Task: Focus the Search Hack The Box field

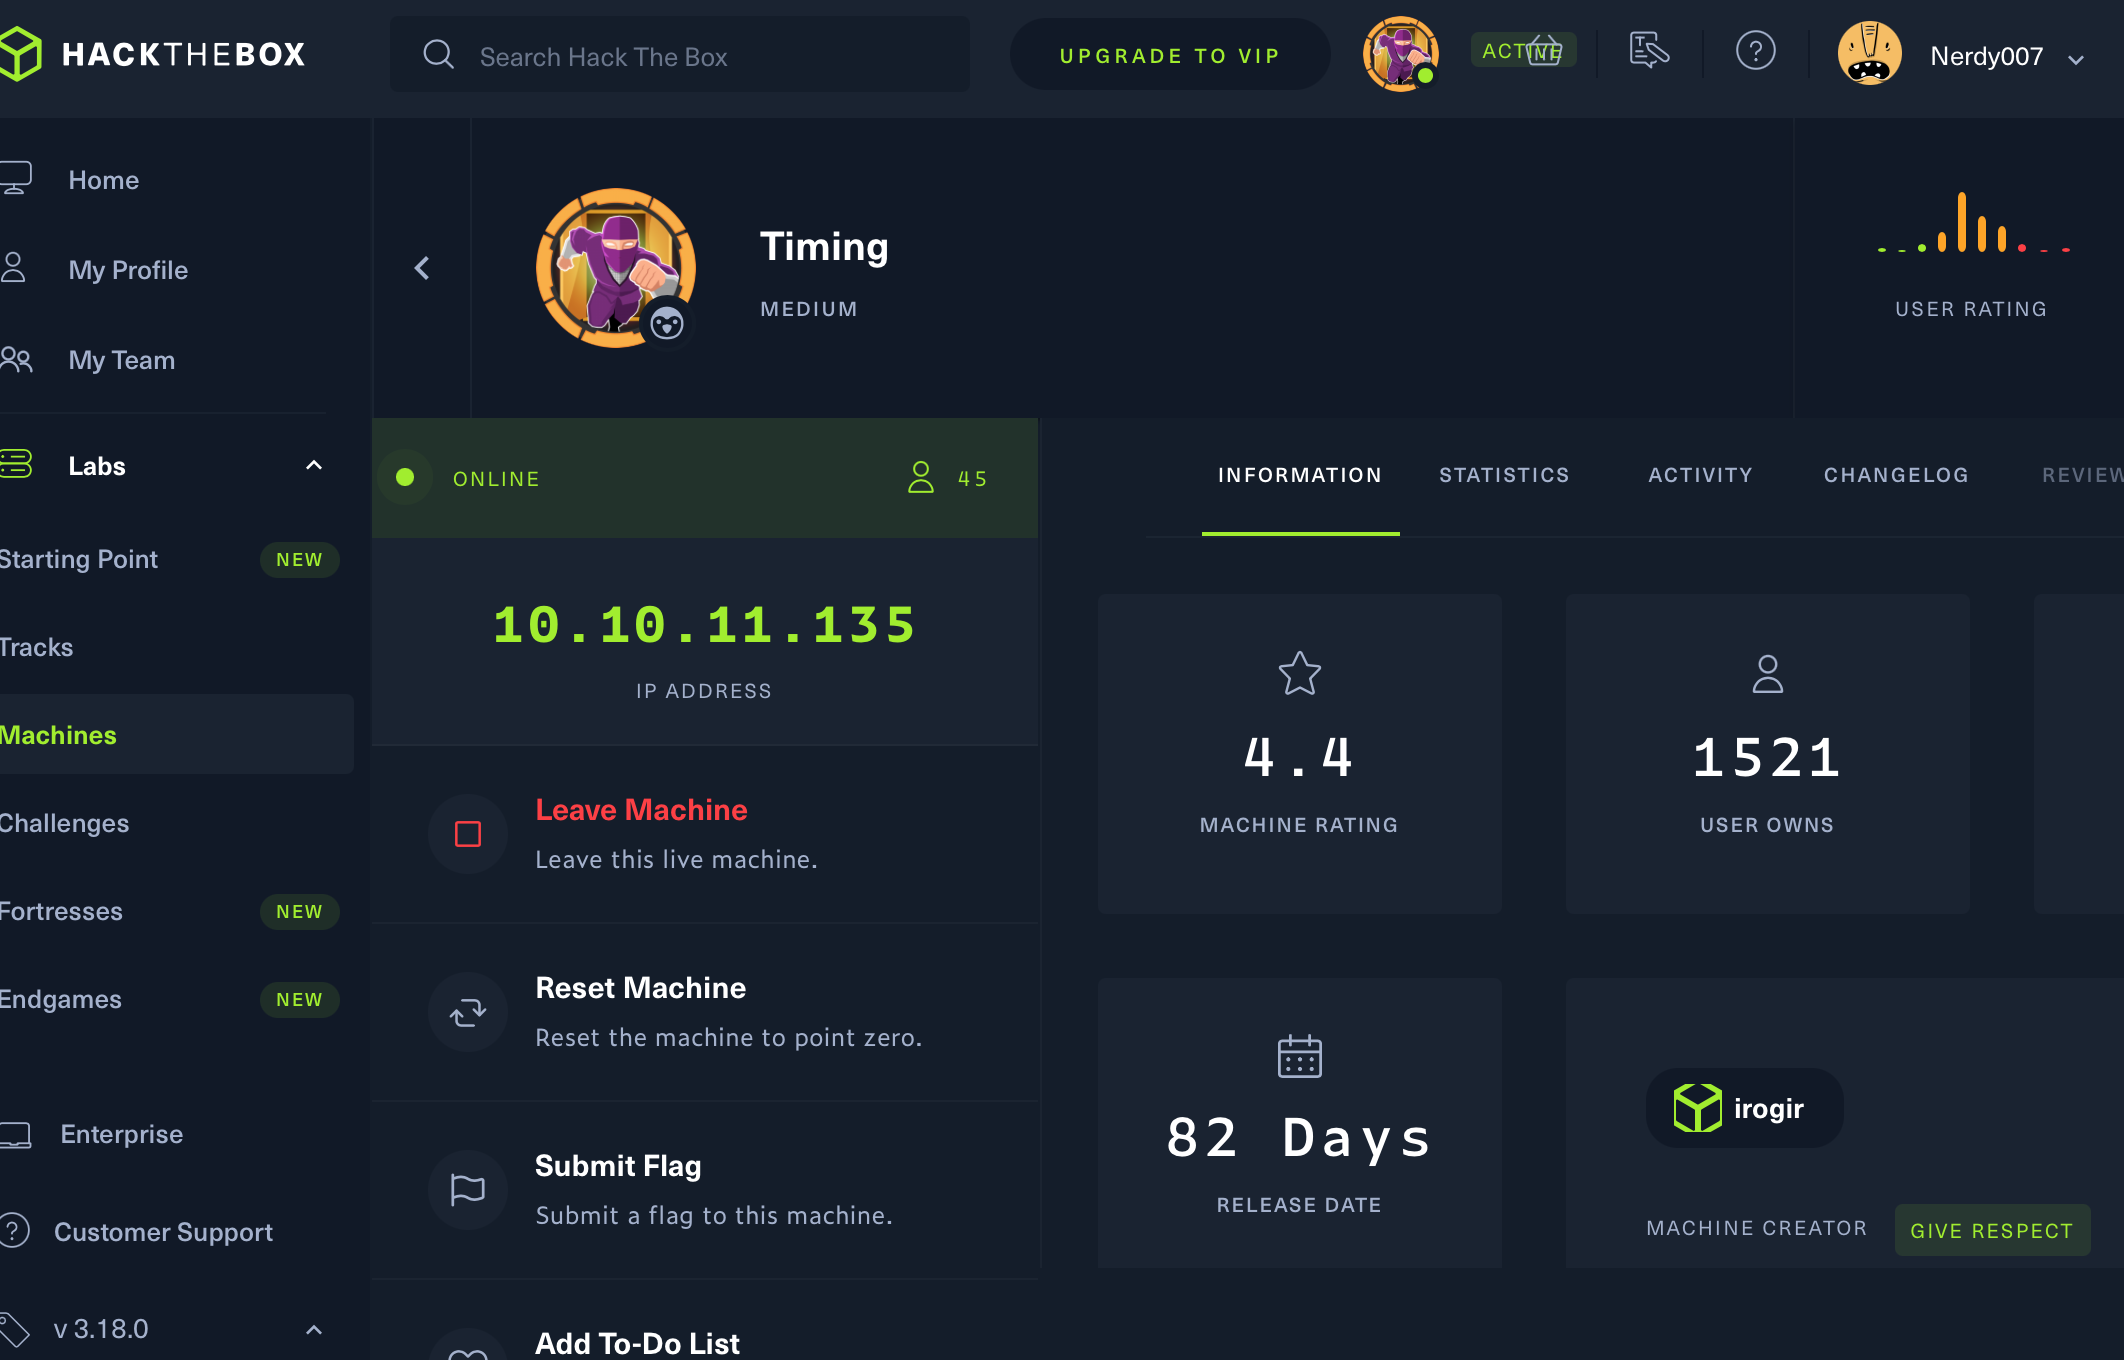Action: (680, 55)
